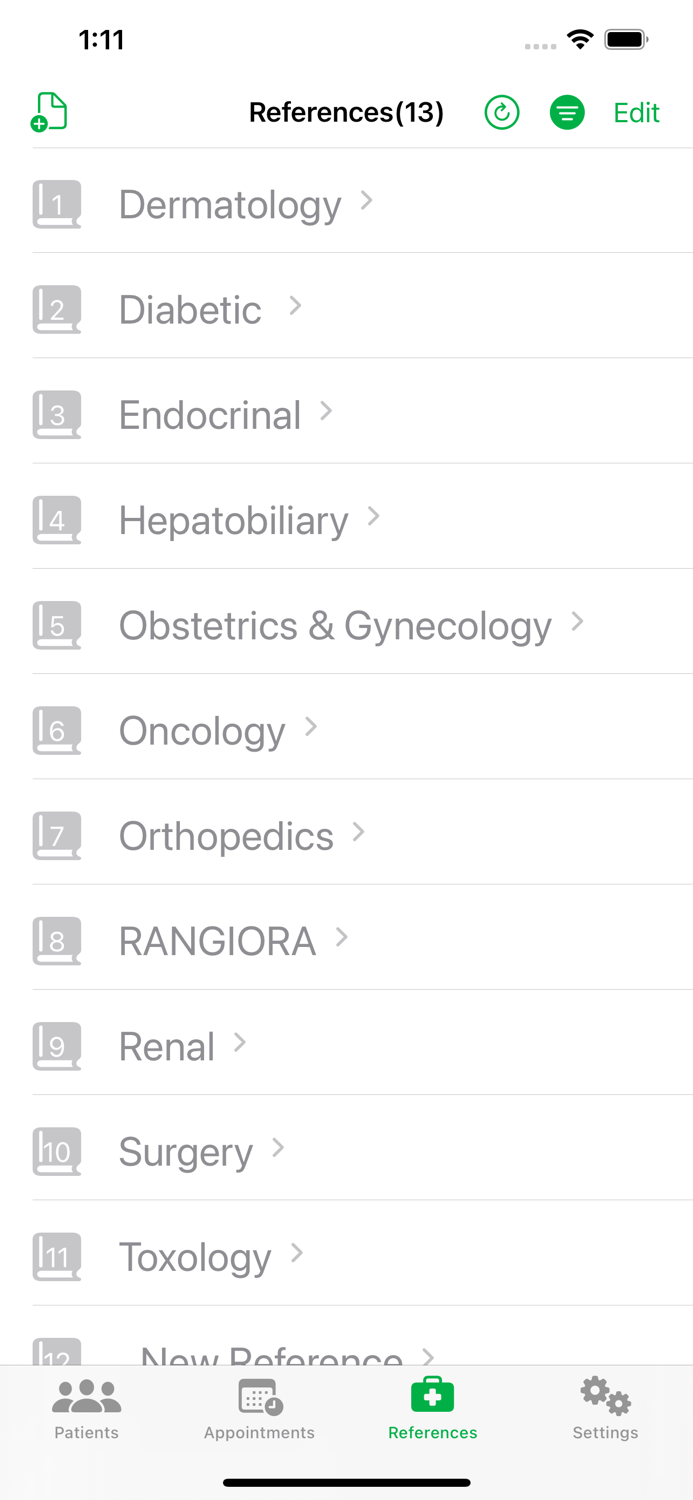This screenshot has width=693, height=1500.
Task: Expand the Obstetrics & Gynecology reference
Action: click(x=335, y=625)
